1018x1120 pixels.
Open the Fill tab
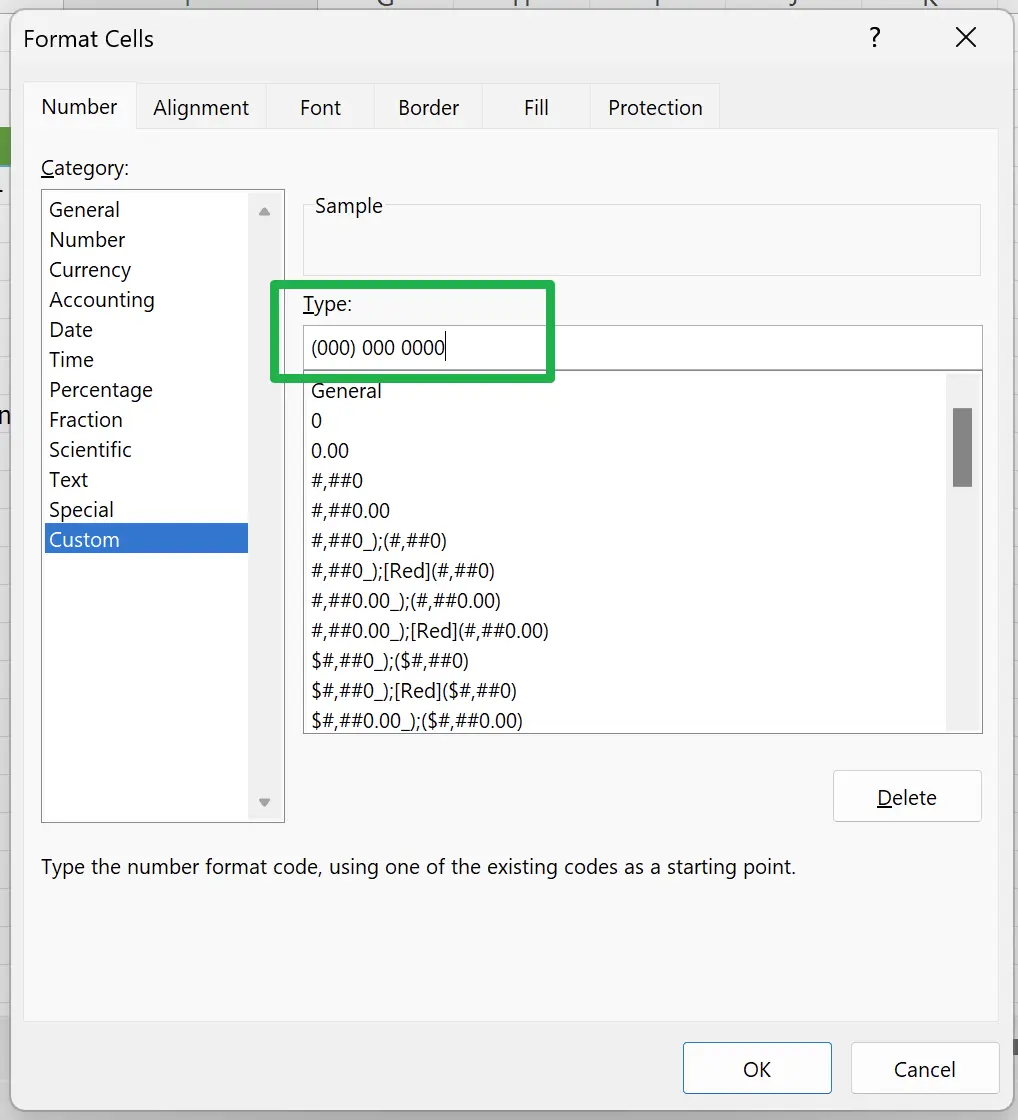[x=536, y=108]
